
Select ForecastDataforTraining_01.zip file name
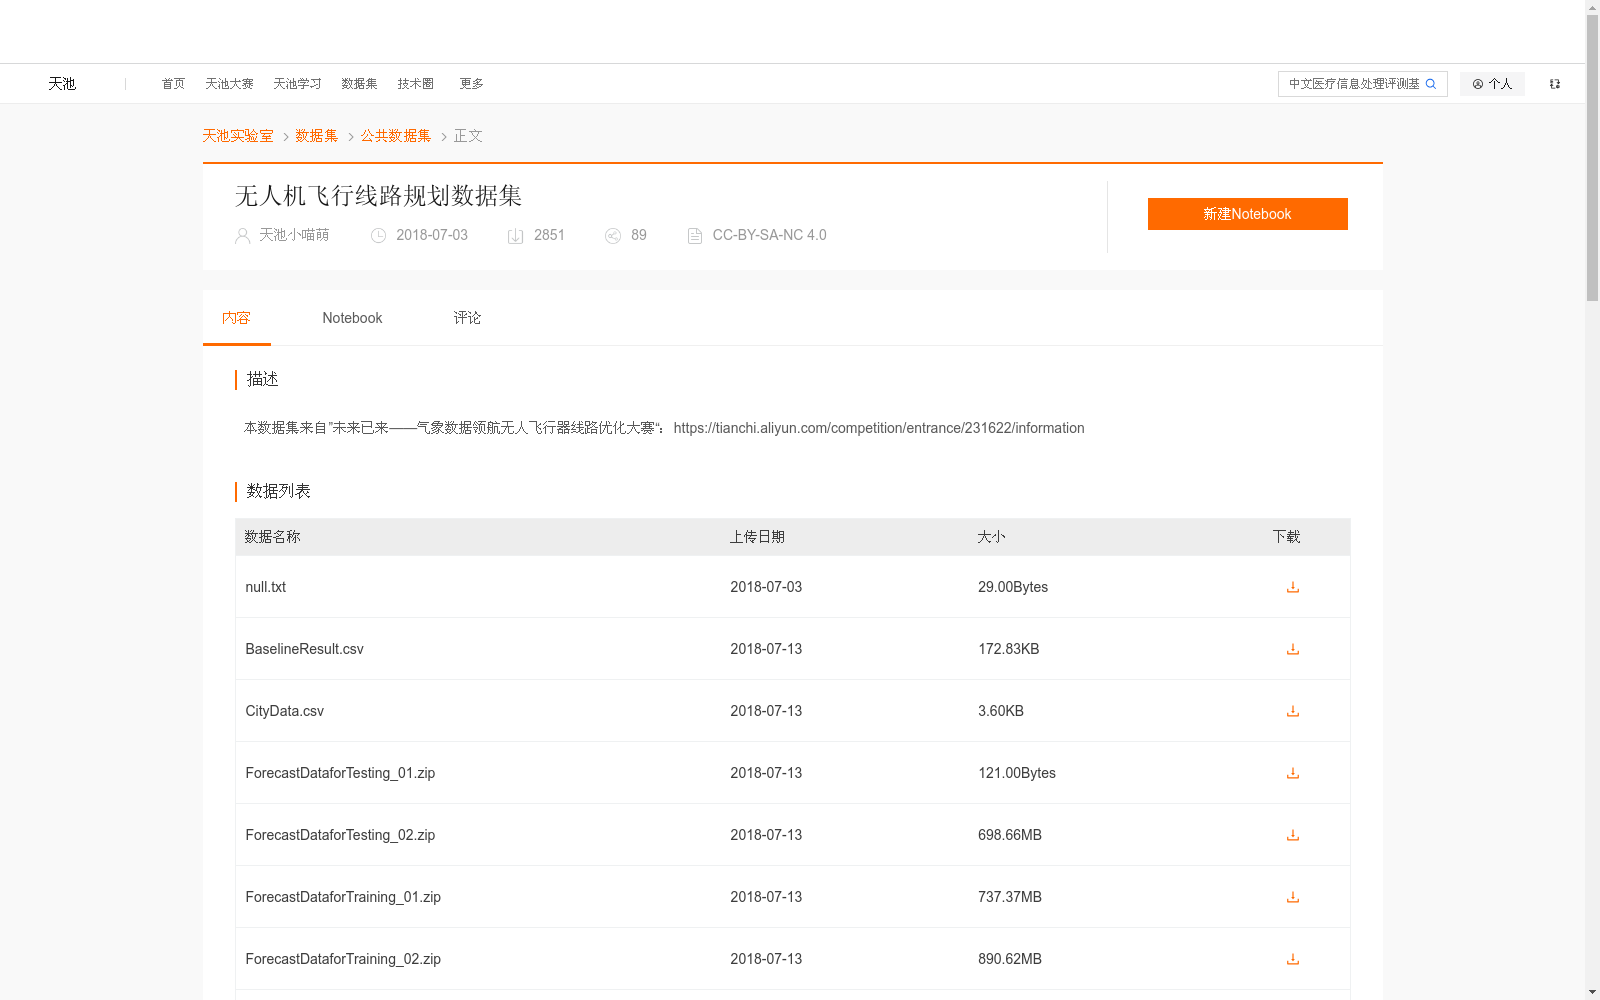click(x=343, y=897)
